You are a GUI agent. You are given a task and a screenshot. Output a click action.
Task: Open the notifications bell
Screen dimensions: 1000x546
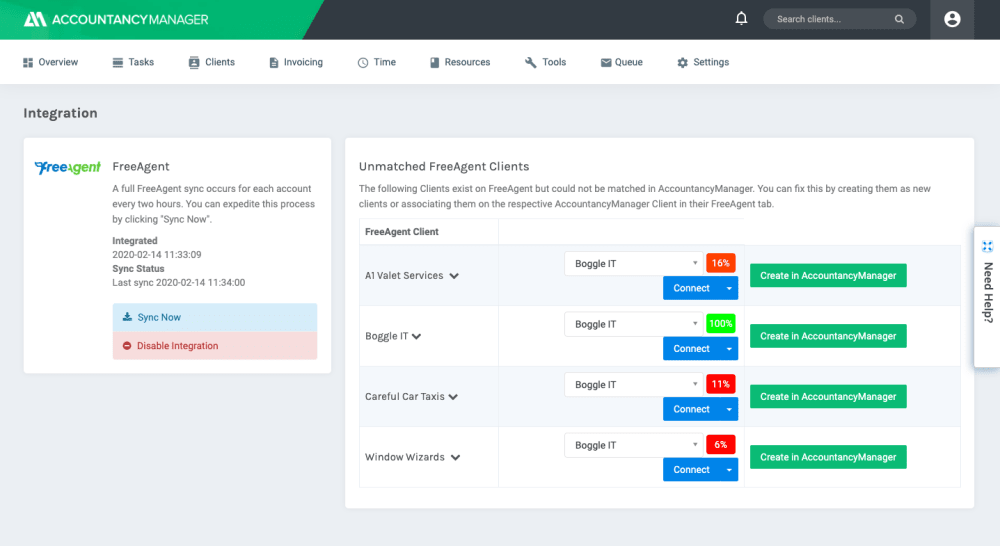pyautogui.click(x=741, y=18)
